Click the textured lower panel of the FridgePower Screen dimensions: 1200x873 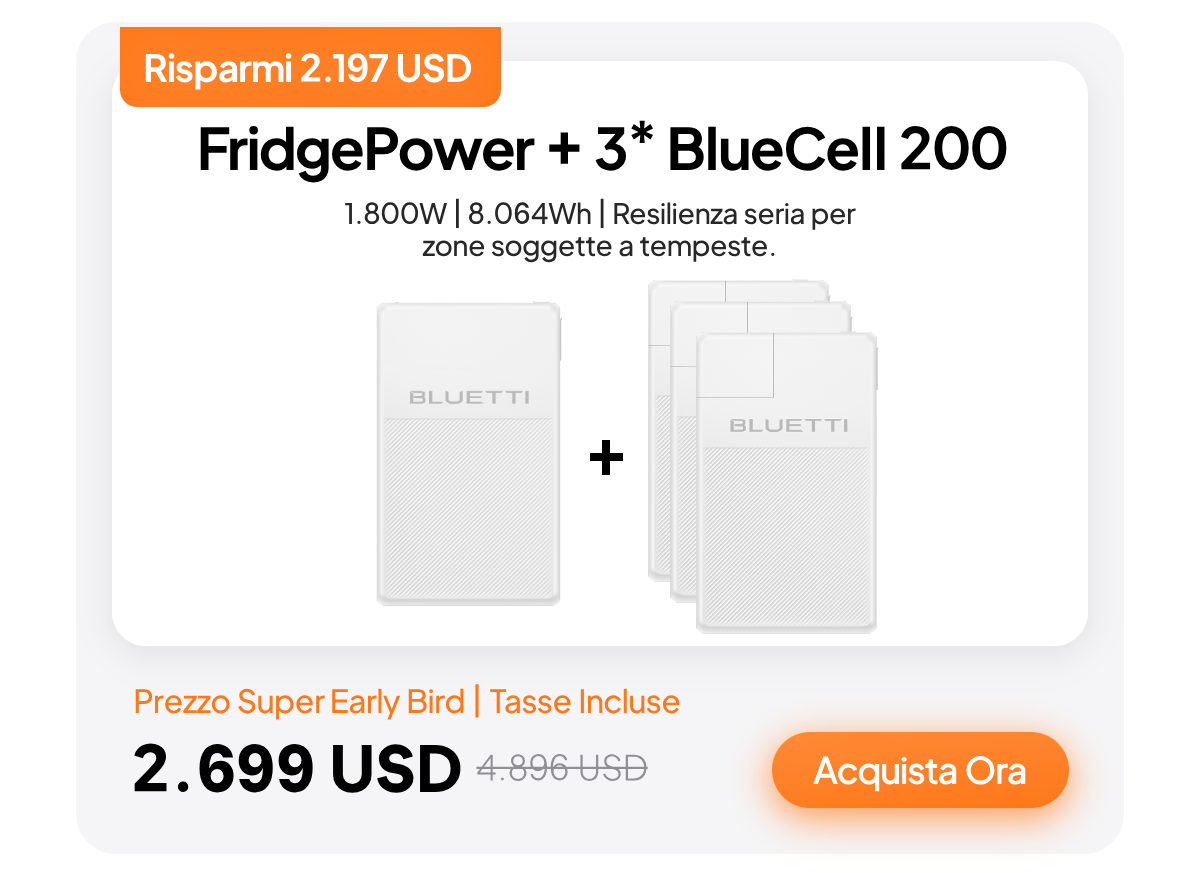(468, 510)
